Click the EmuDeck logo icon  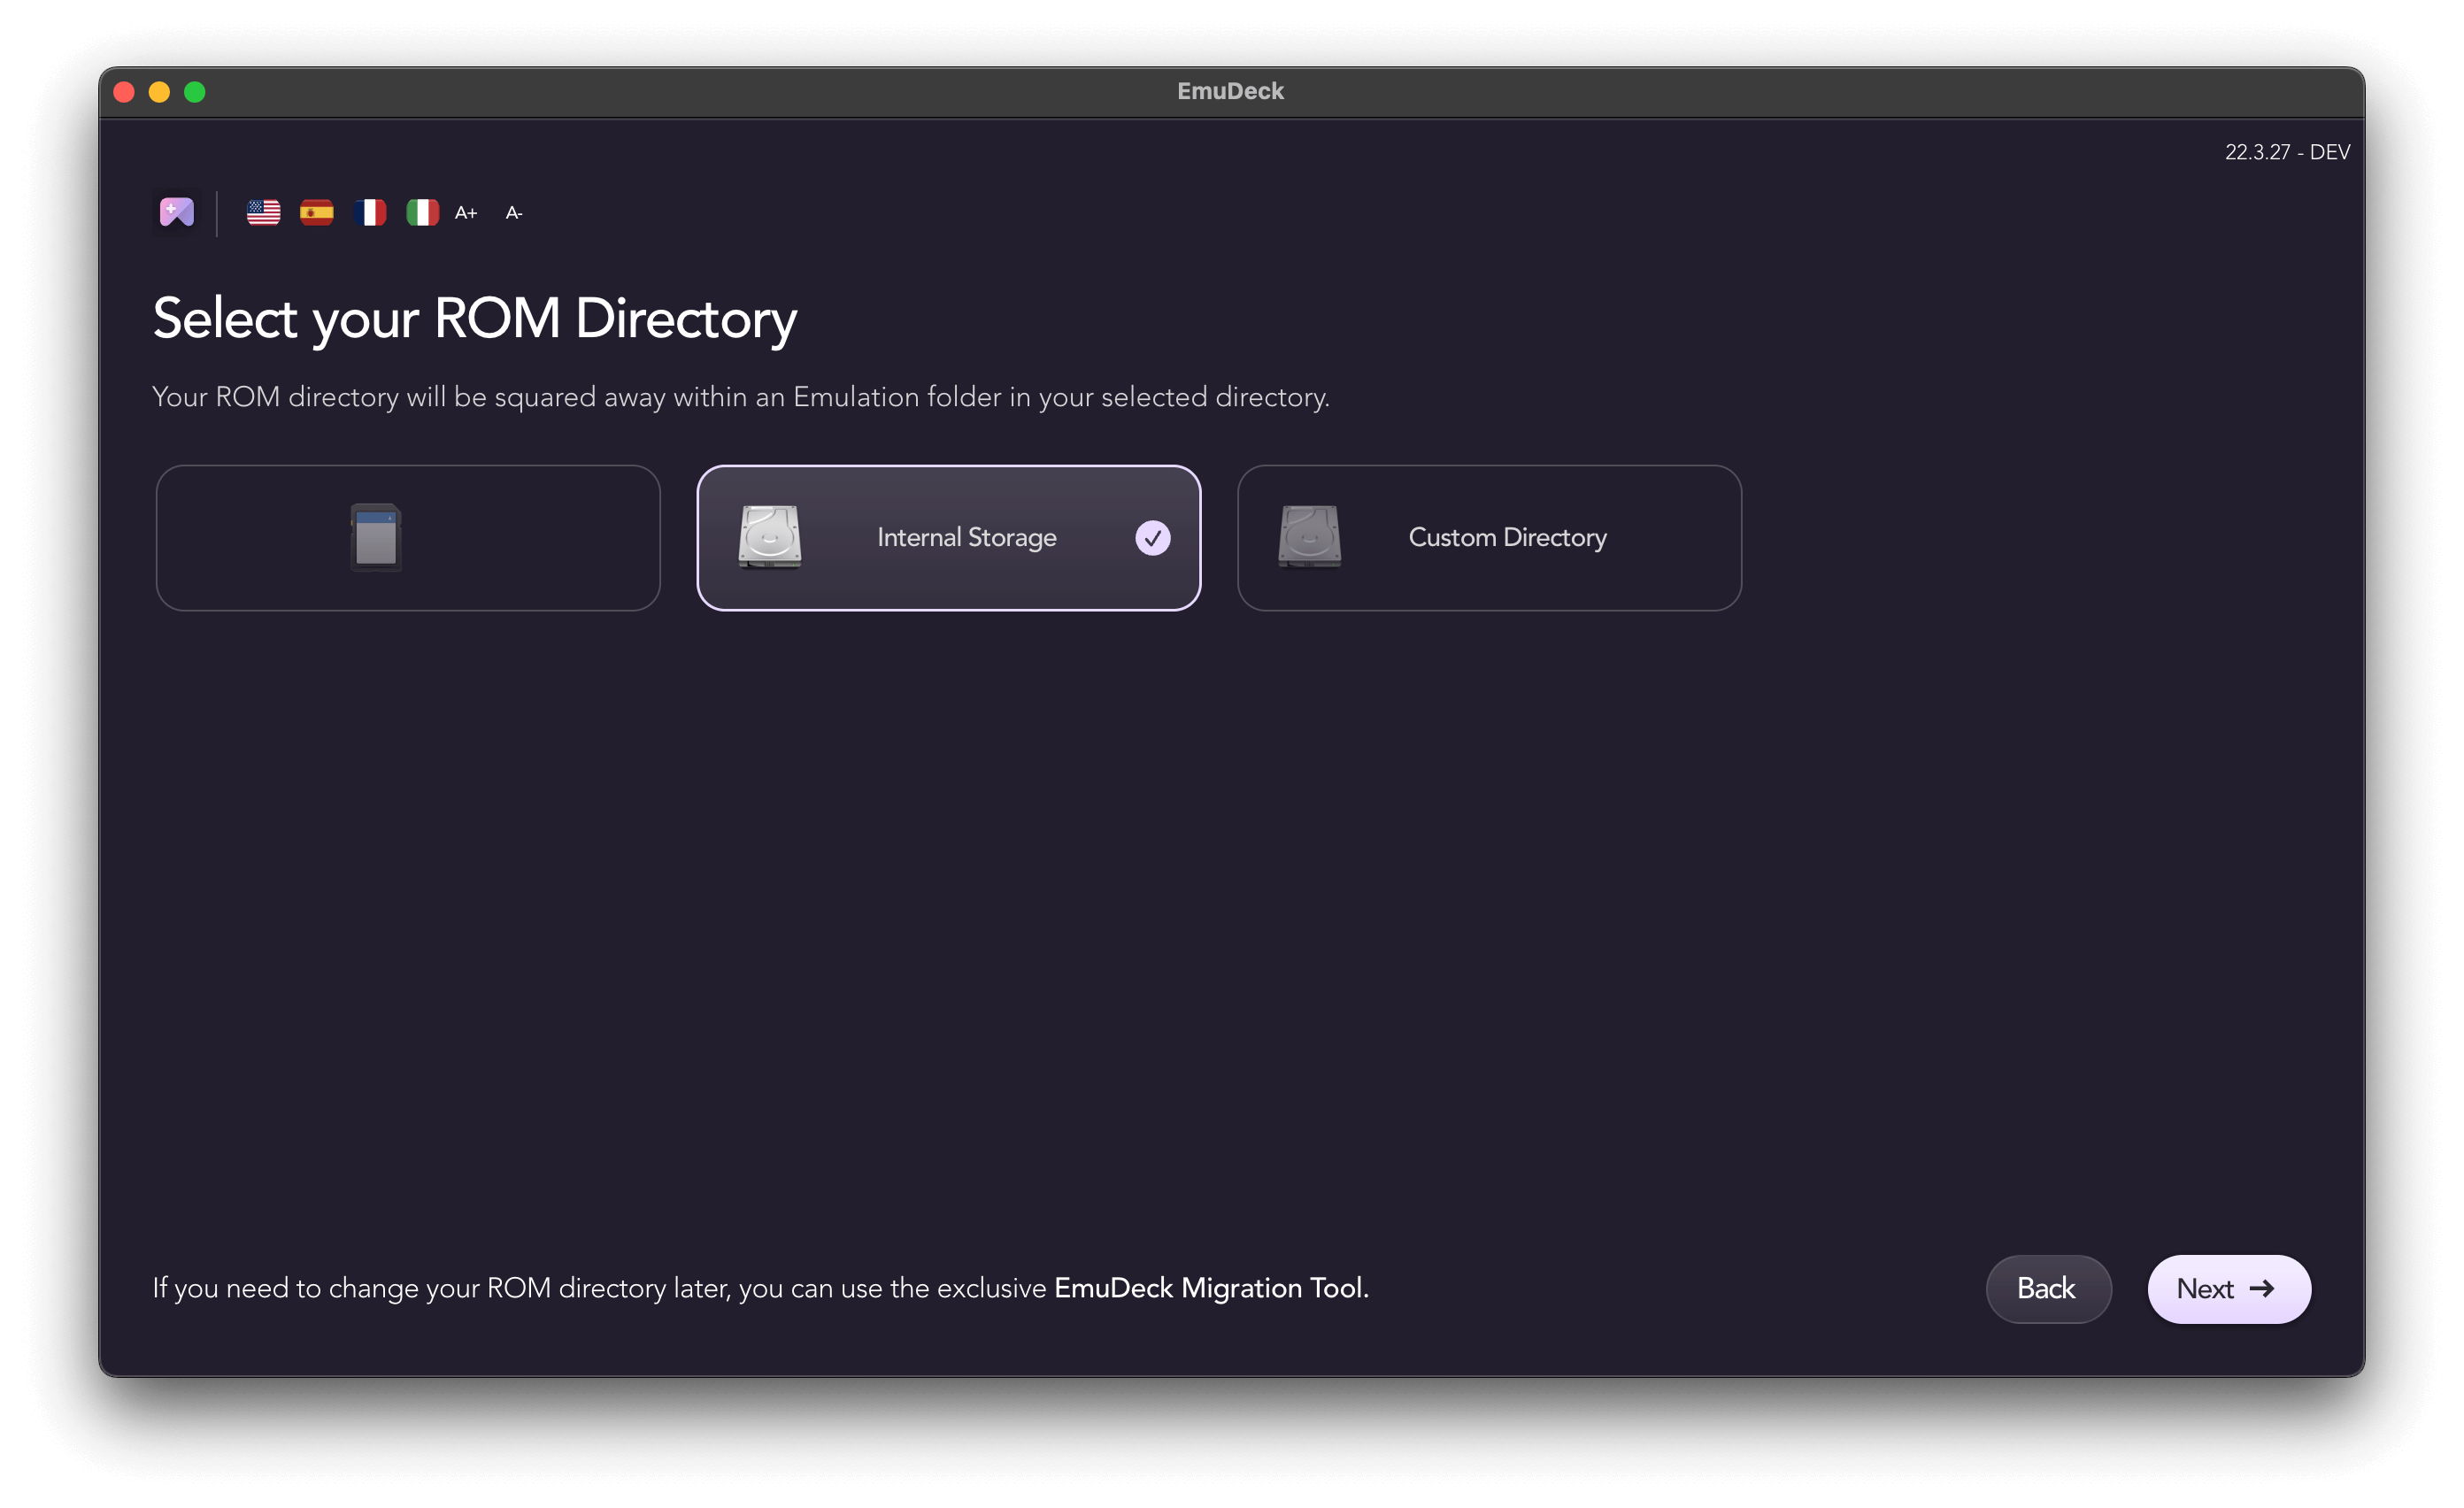(178, 212)
